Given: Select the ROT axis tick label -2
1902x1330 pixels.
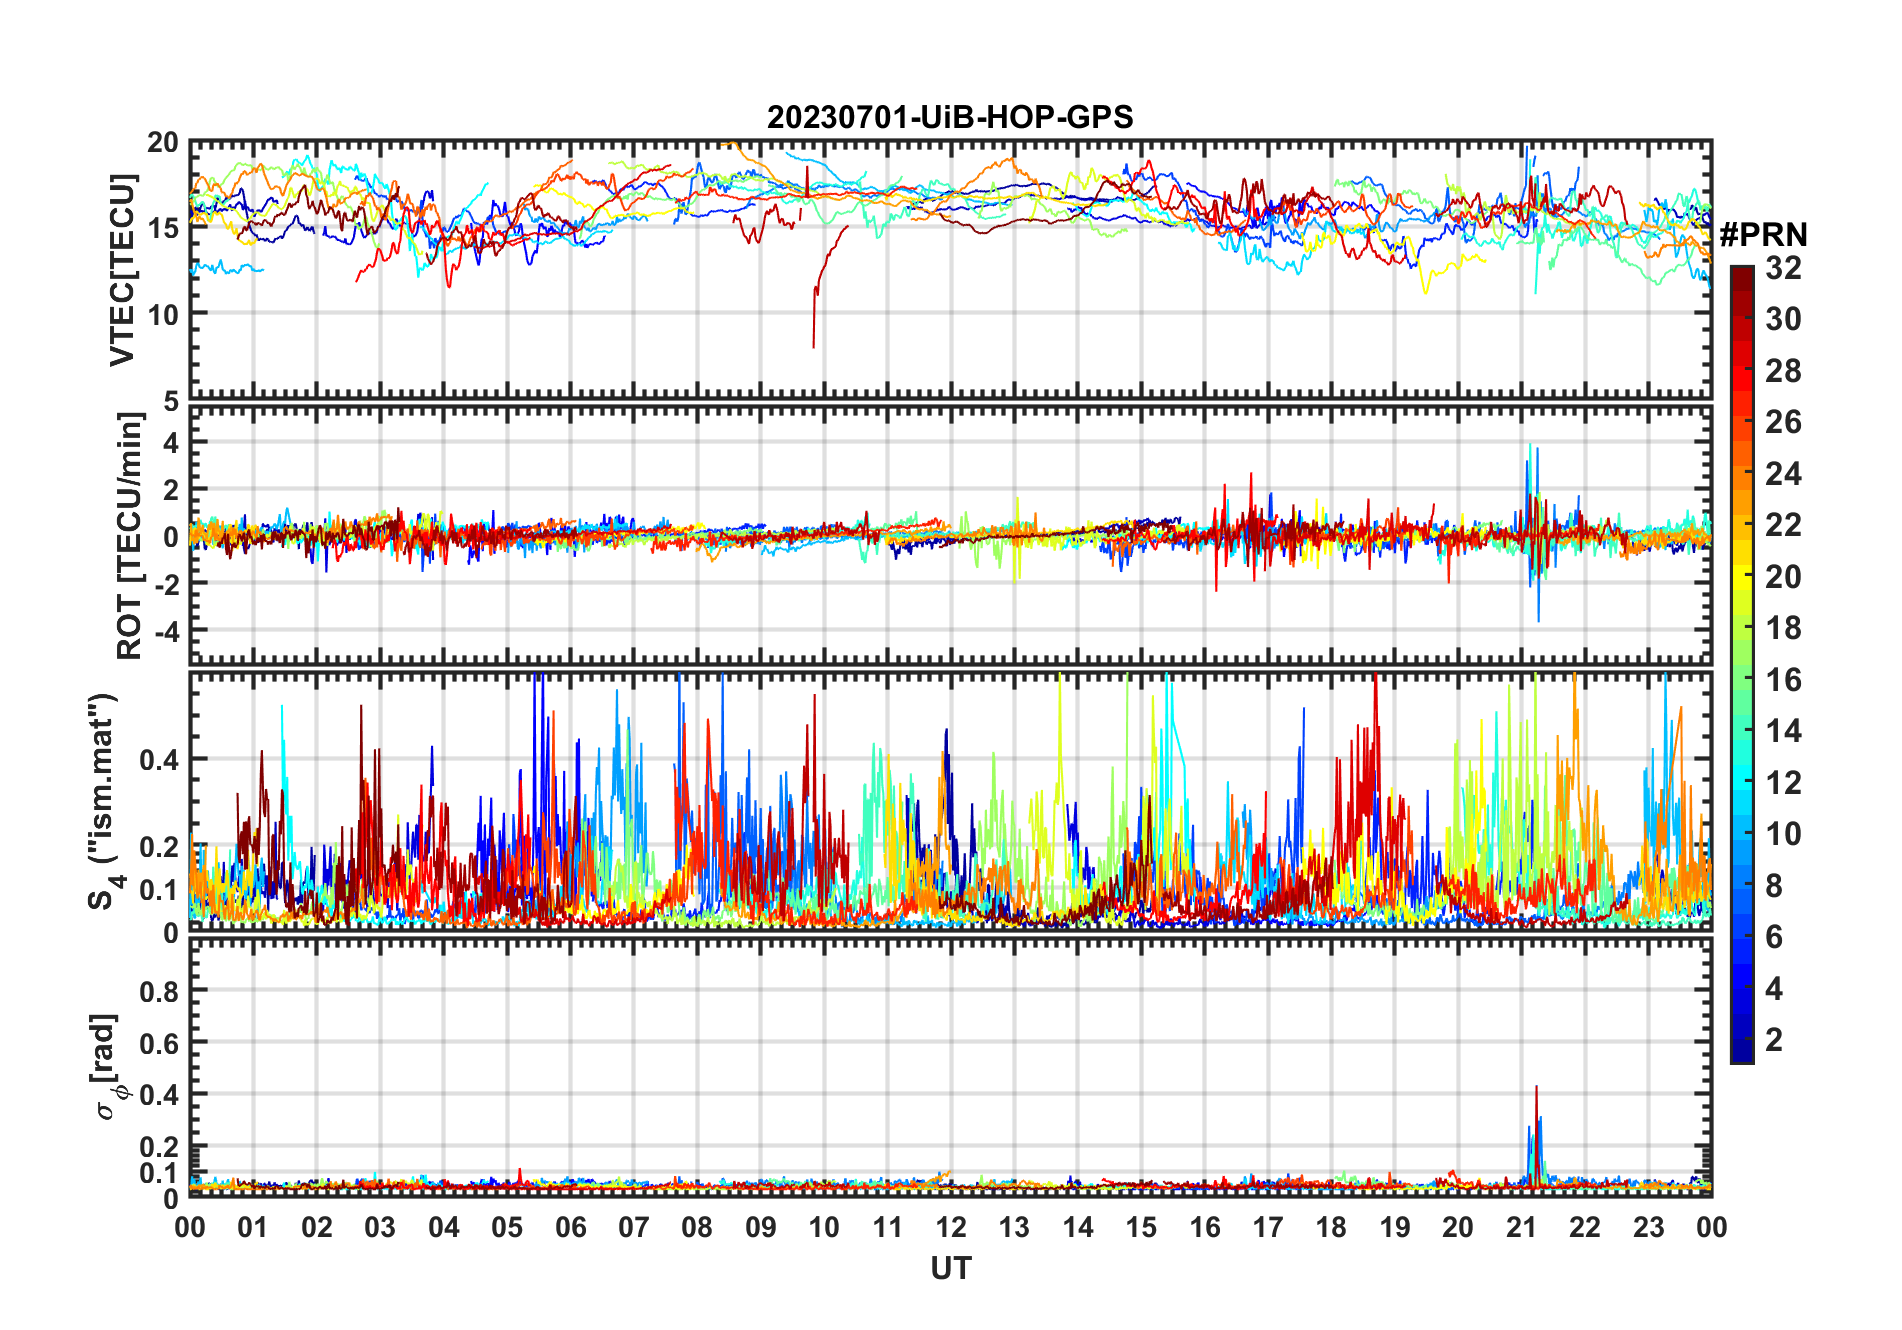Looking at the screenshot, I should (x=166, y=584).
